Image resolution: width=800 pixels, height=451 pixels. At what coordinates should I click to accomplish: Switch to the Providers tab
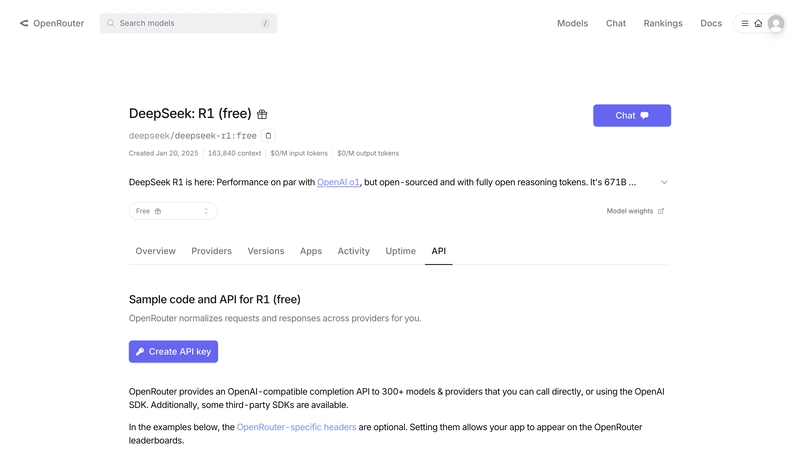coord(211,251)
